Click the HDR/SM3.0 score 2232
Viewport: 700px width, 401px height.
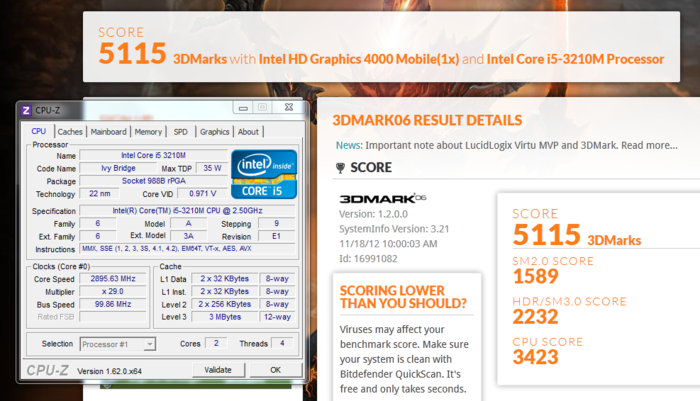535,317
